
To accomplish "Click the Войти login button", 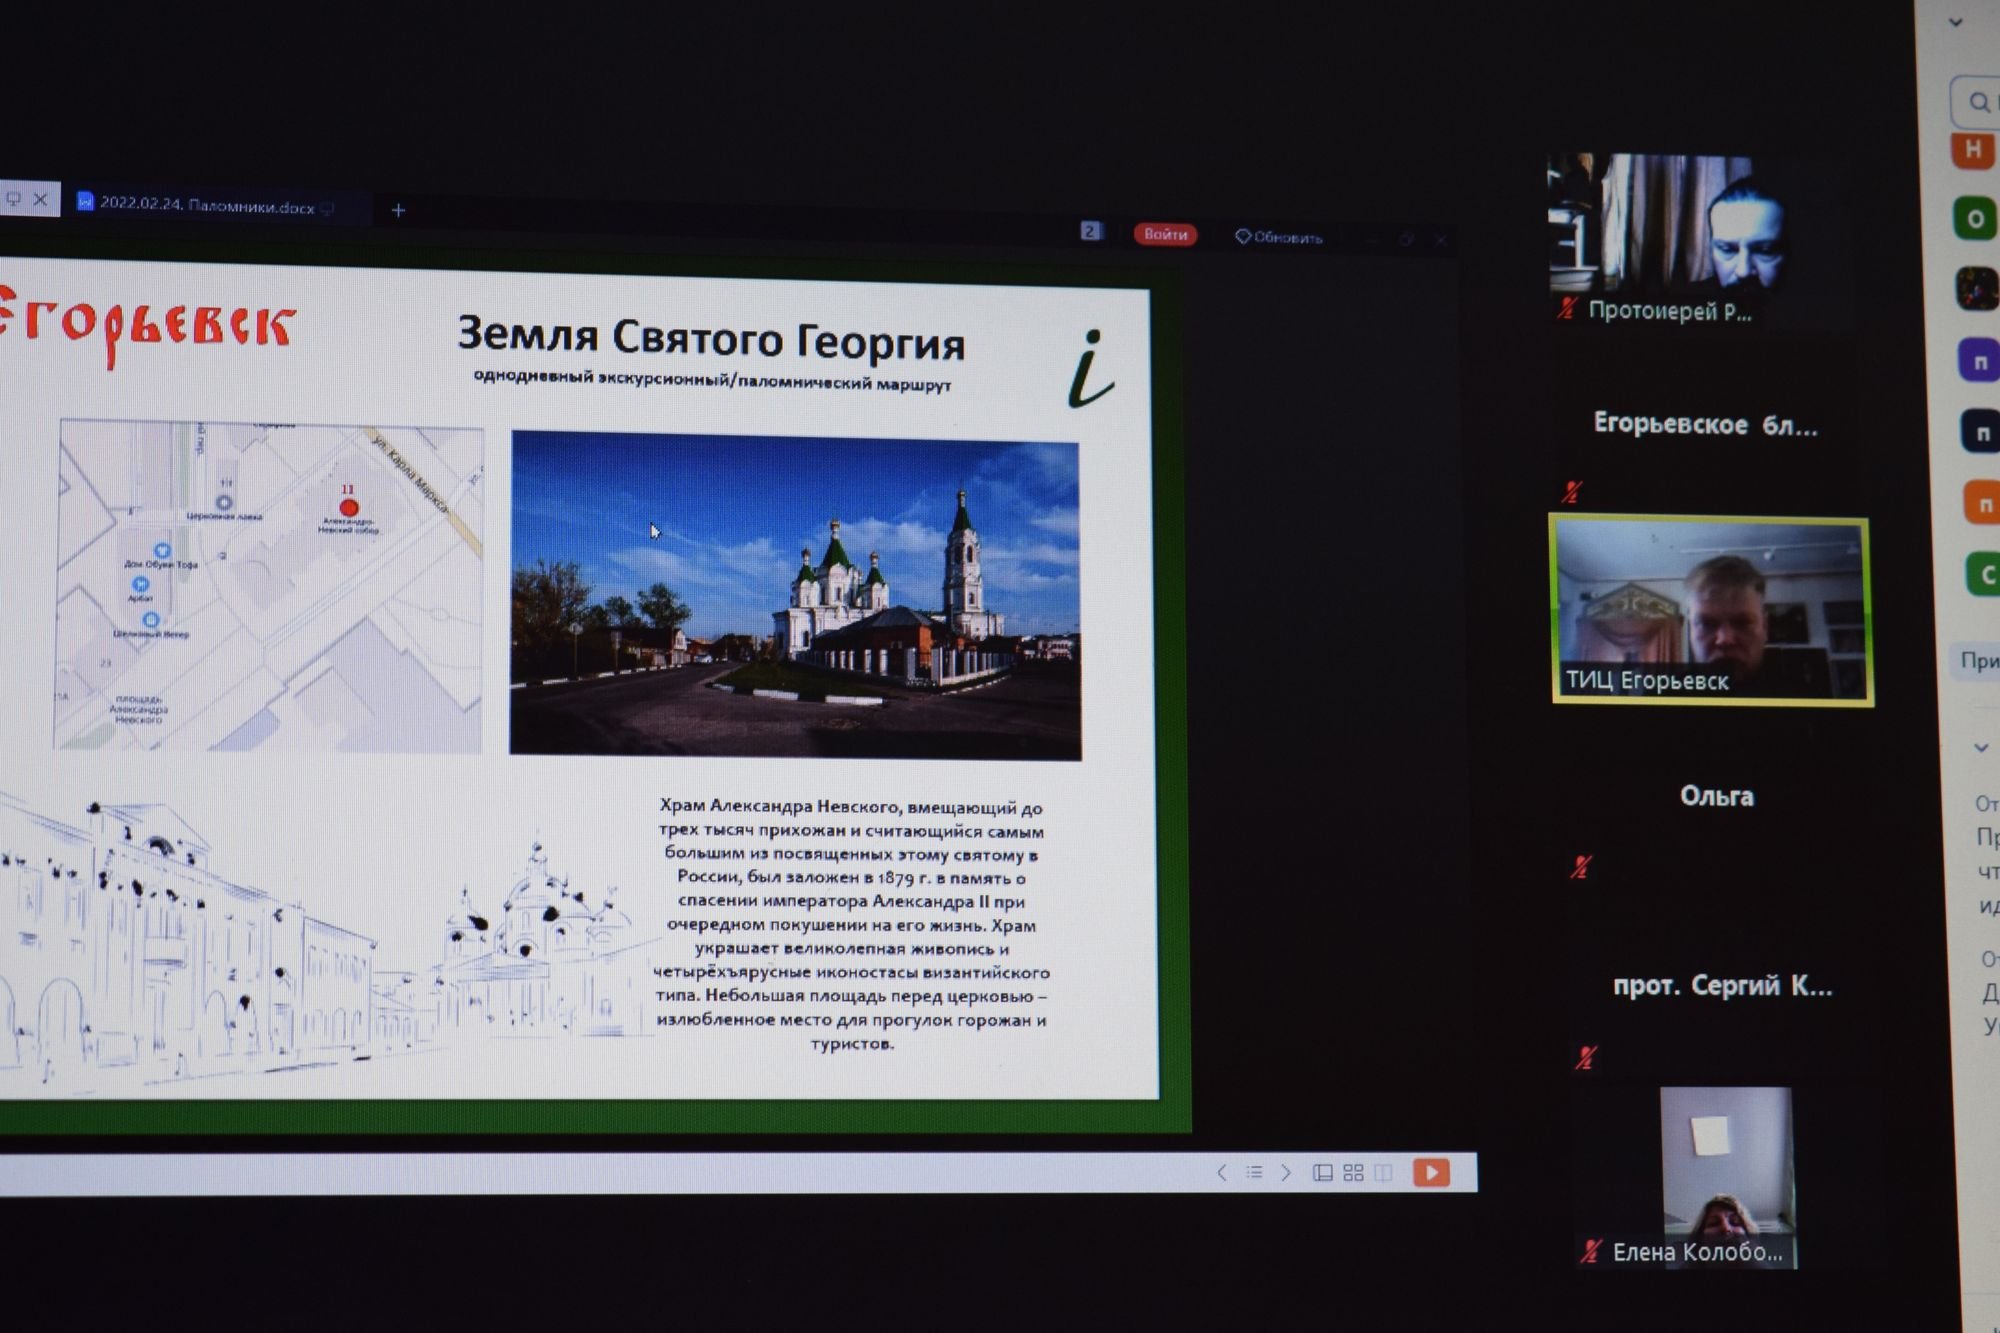I will pos(1165,234).
